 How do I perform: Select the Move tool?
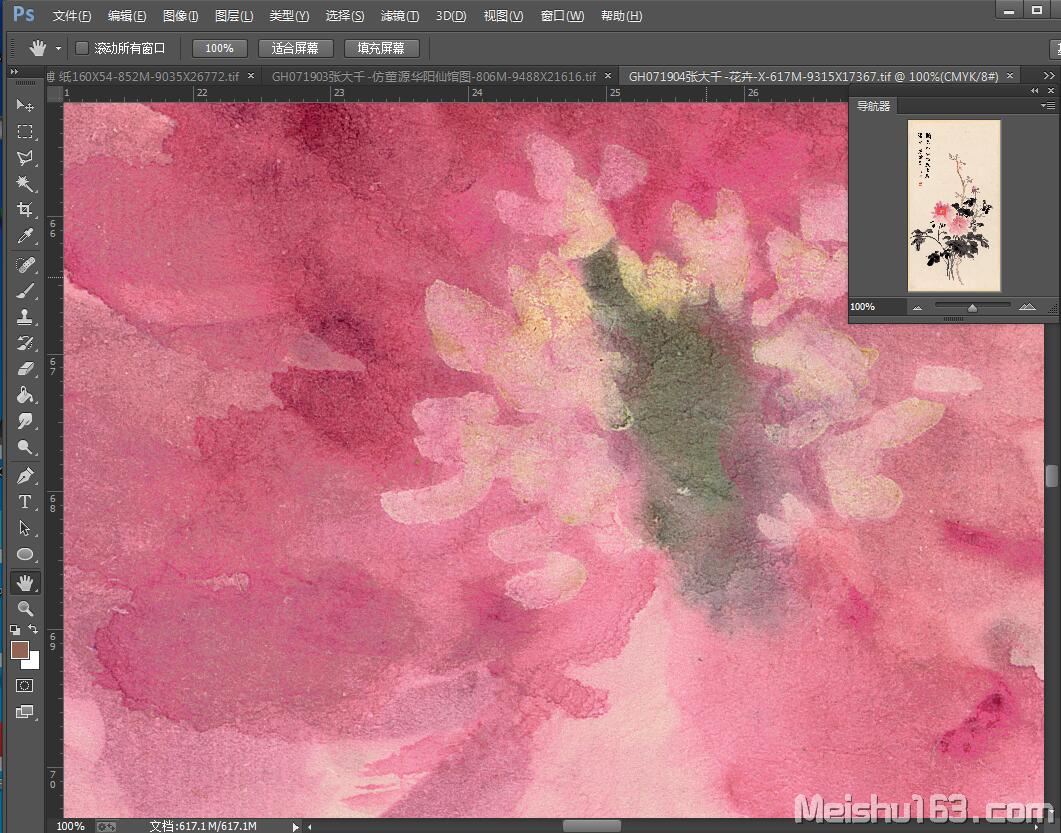pyautogui.click(x=25, y=105)
